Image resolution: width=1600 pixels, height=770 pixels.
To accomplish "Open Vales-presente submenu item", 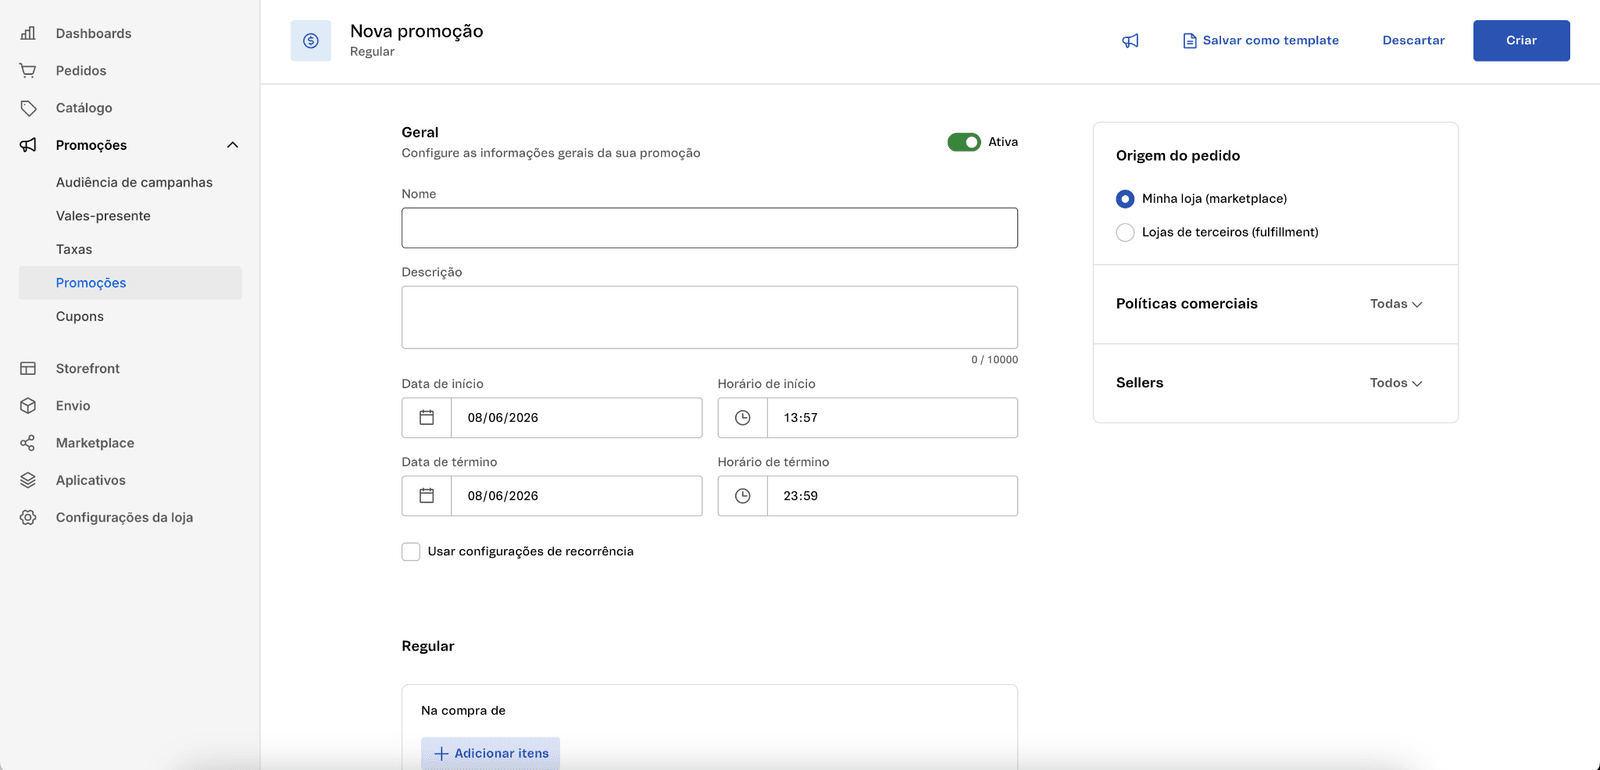I will point(103,216).
